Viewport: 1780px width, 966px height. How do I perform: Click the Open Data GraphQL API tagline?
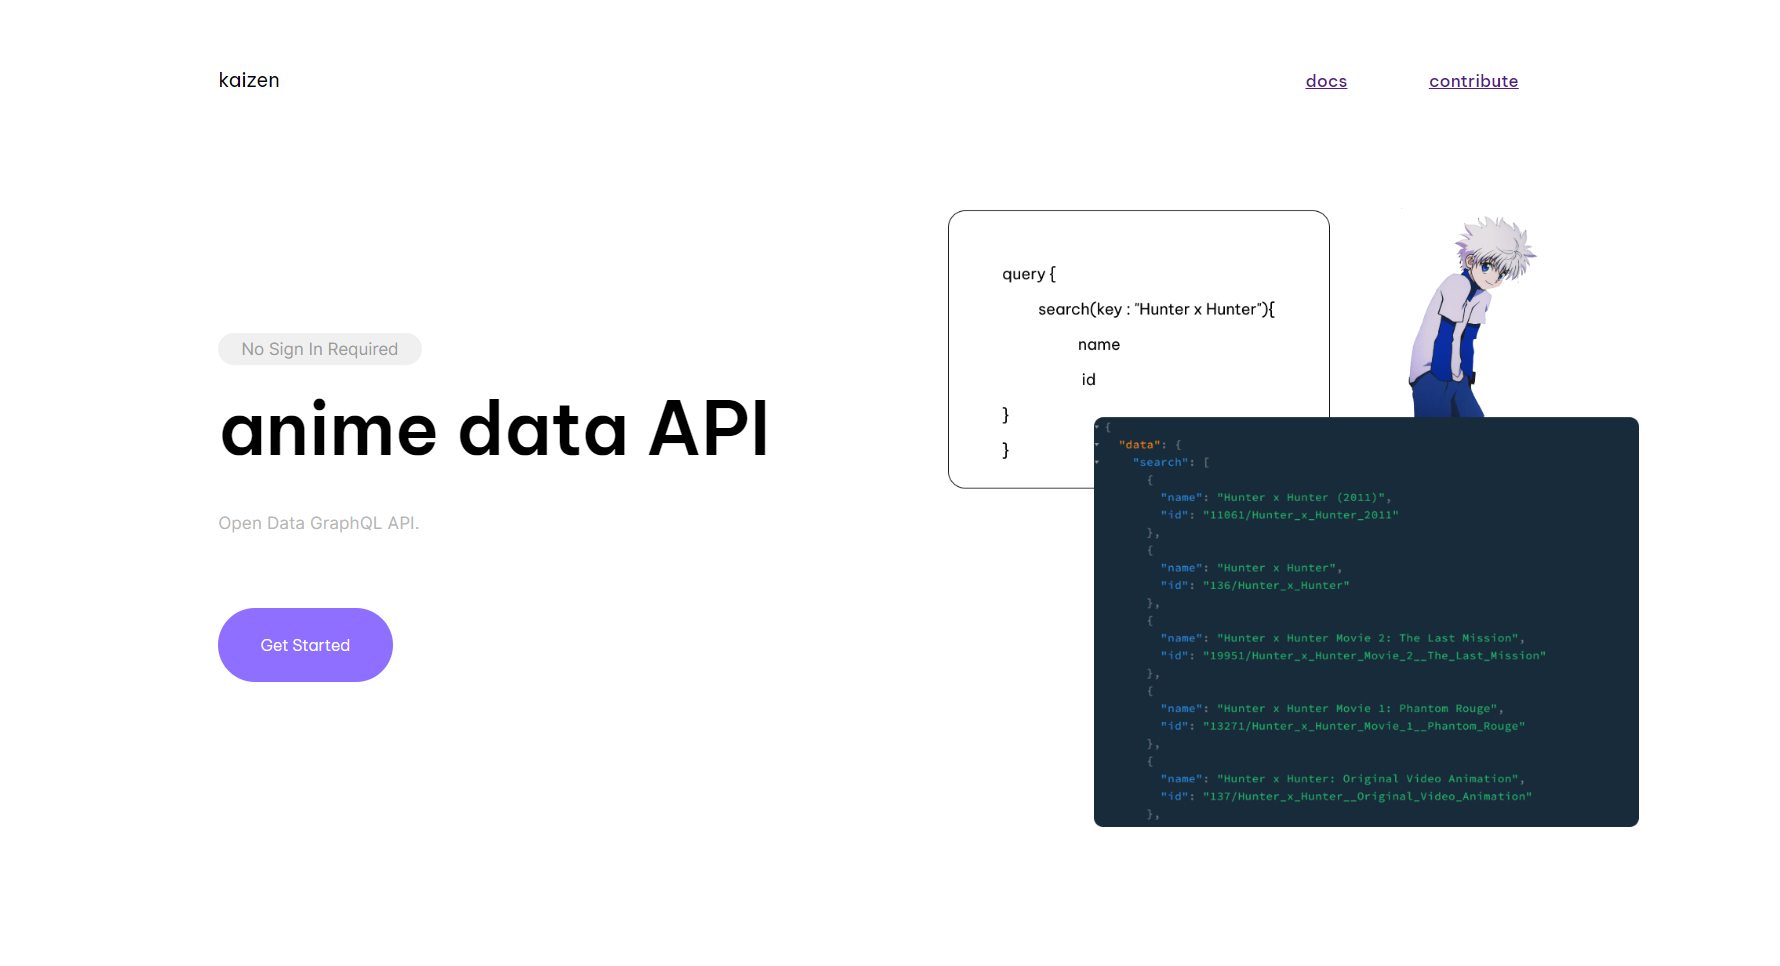[x=319, y=523]
